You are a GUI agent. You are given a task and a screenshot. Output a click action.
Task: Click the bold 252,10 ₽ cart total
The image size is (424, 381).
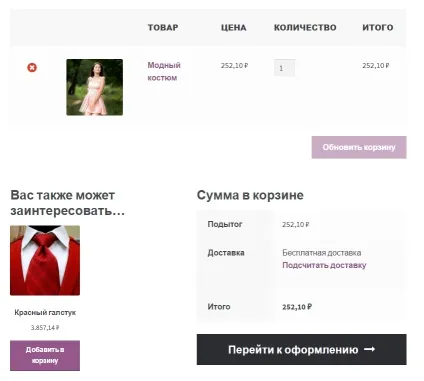[297, 307]
